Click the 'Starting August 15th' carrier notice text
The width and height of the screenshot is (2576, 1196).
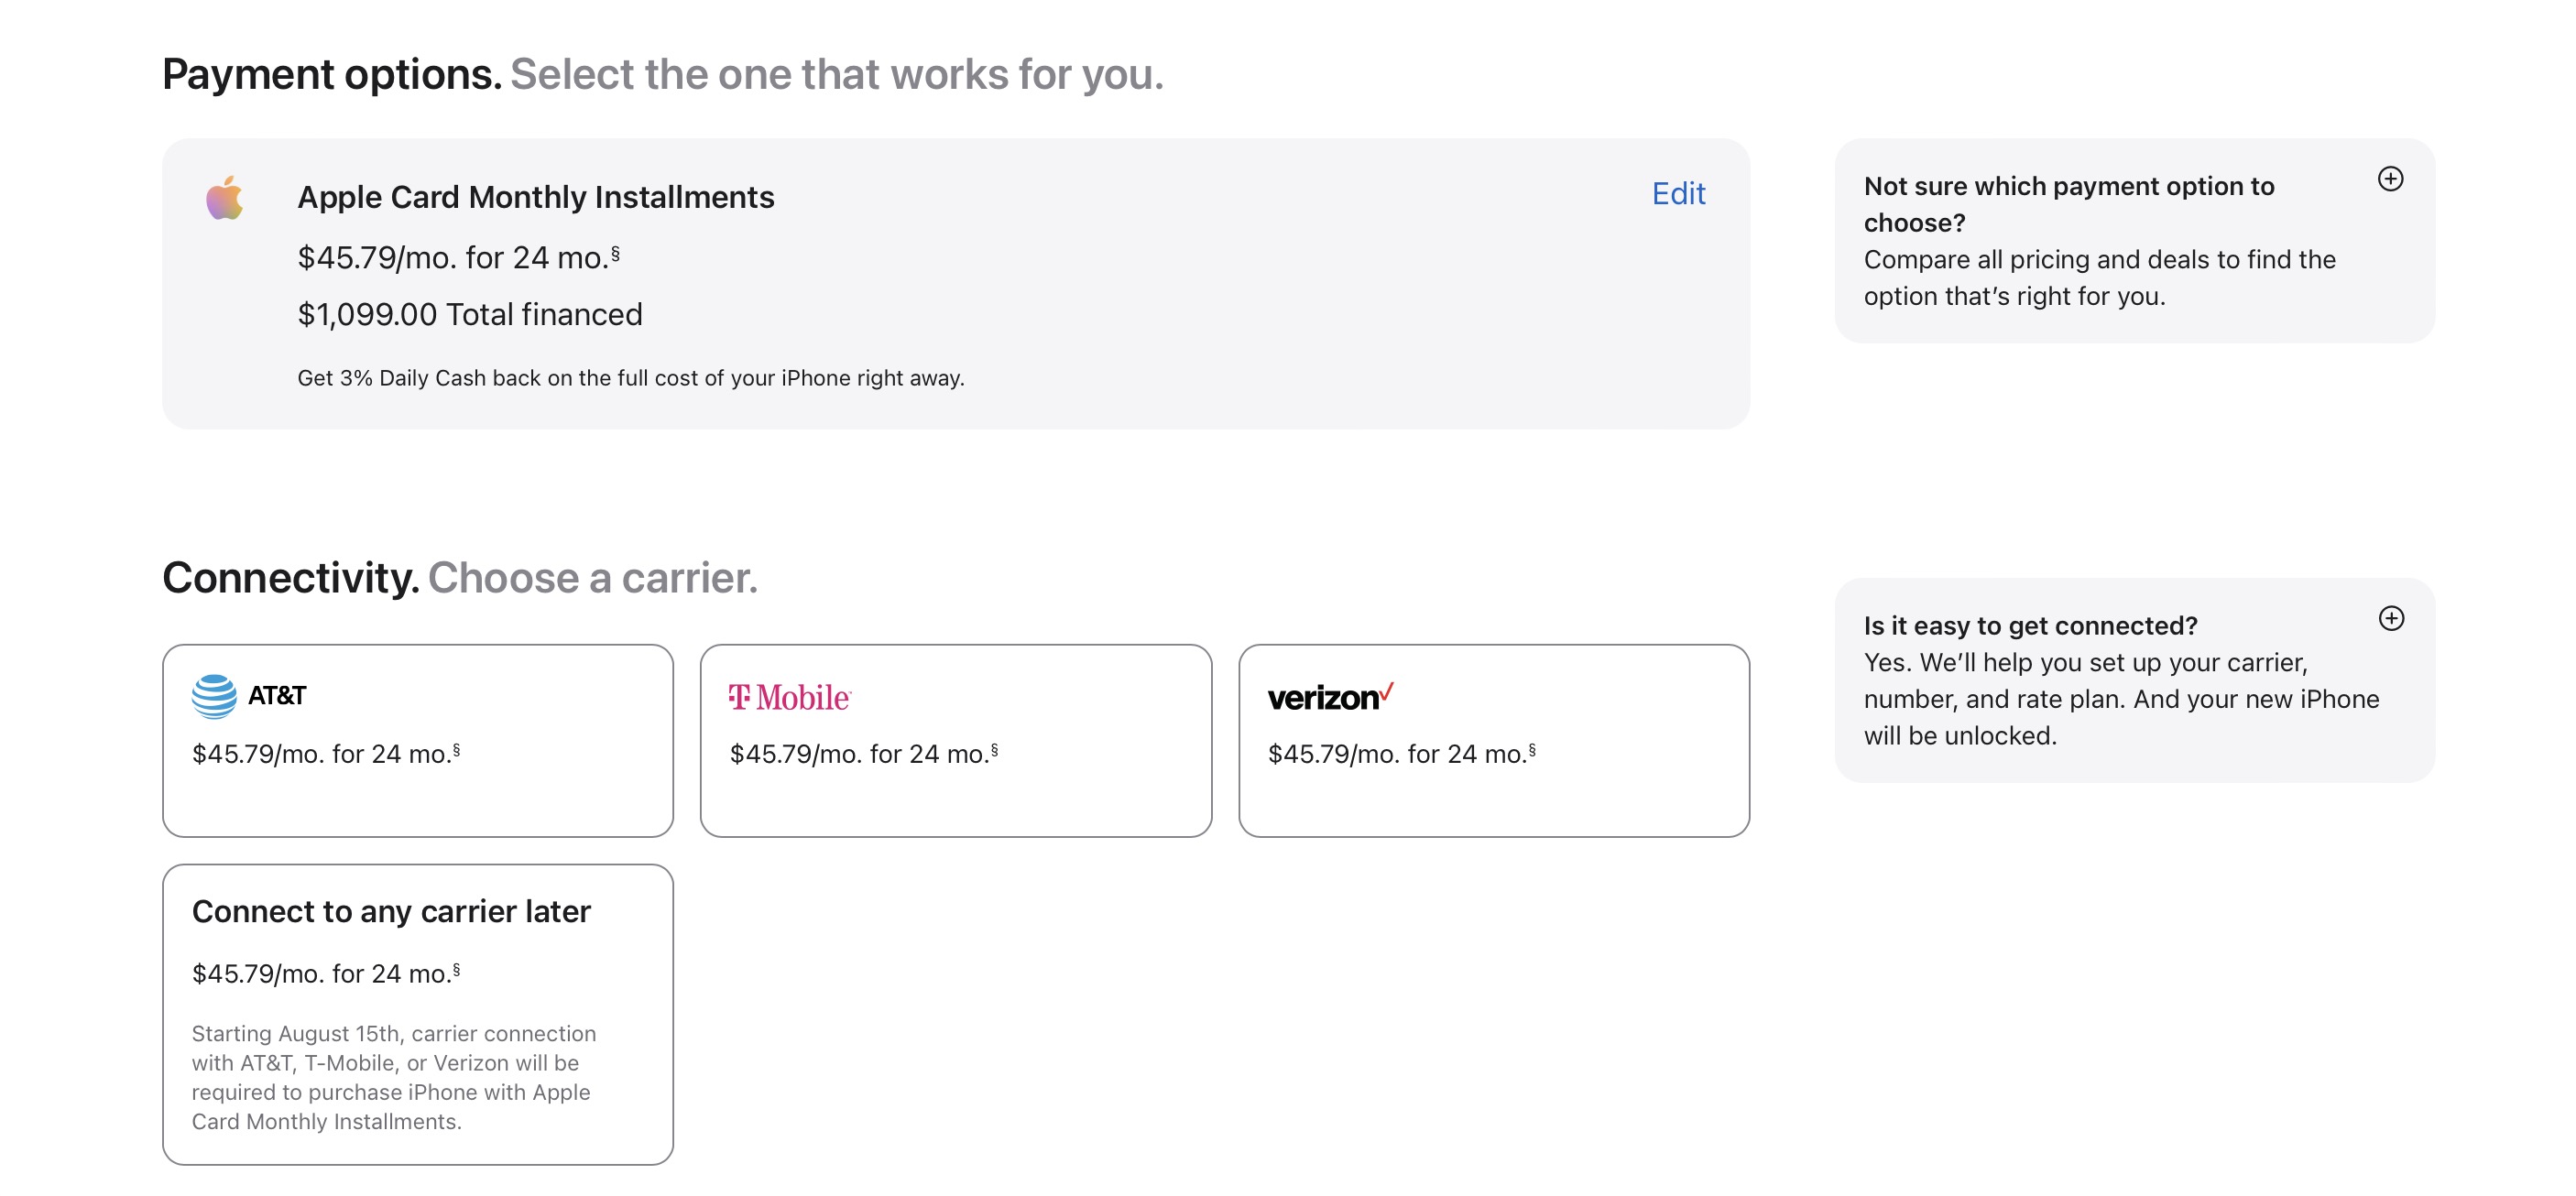(x=394, y=1077)
